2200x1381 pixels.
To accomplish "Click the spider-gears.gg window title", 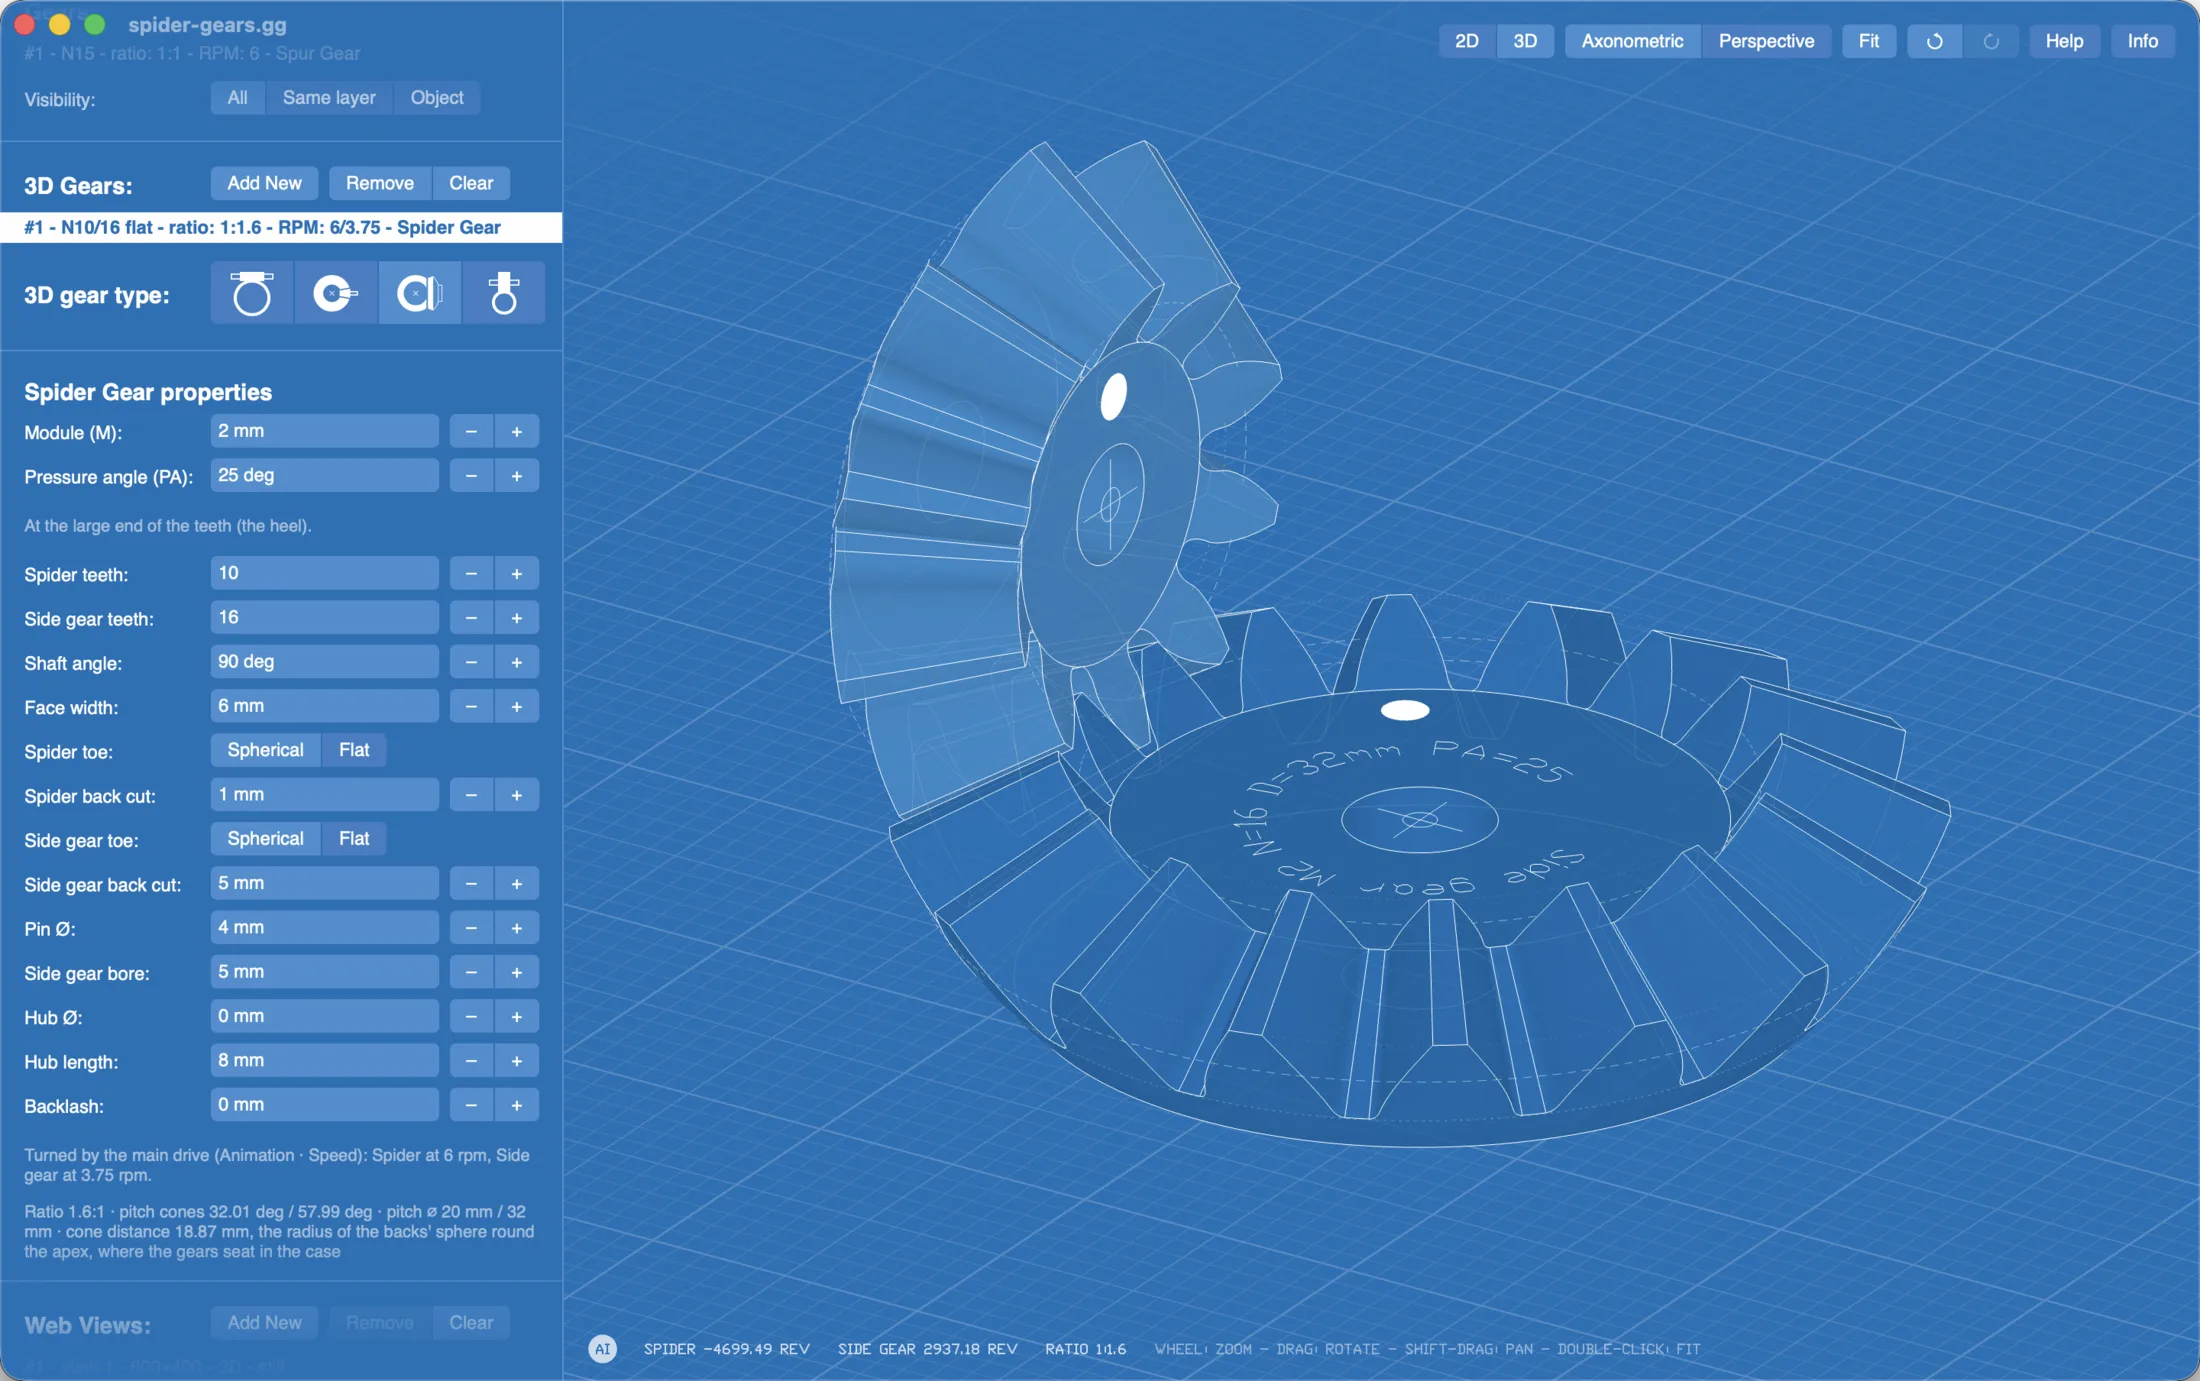I will [x=207, y=25].
